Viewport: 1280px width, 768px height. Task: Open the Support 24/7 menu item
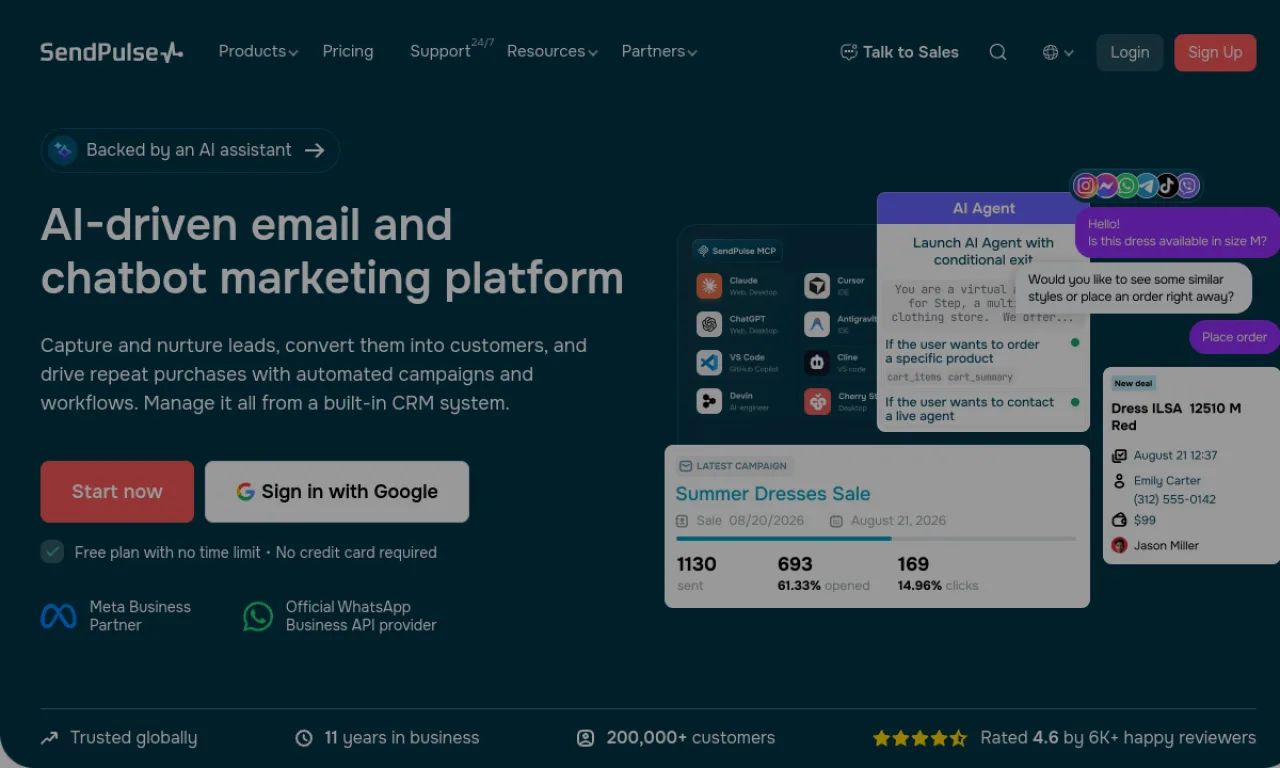(x=451, y=49)
